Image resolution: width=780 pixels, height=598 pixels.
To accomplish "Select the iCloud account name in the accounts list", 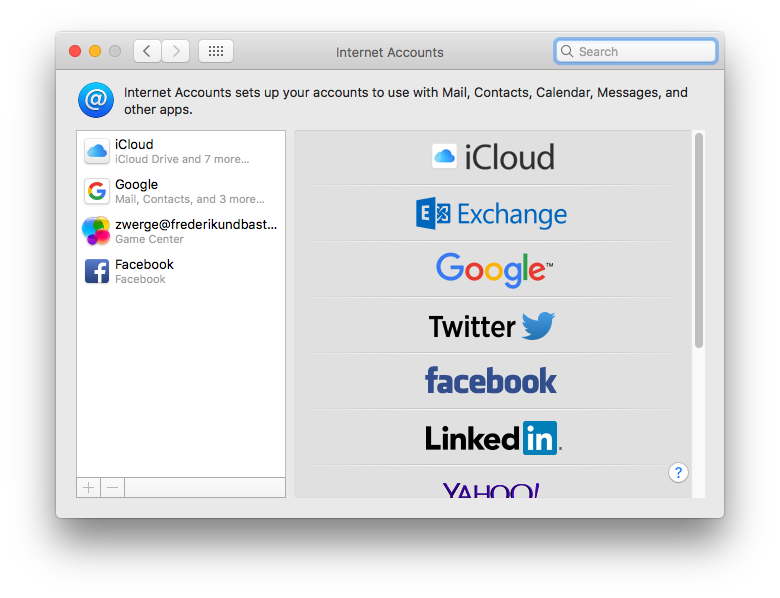I will click(134, 144).
